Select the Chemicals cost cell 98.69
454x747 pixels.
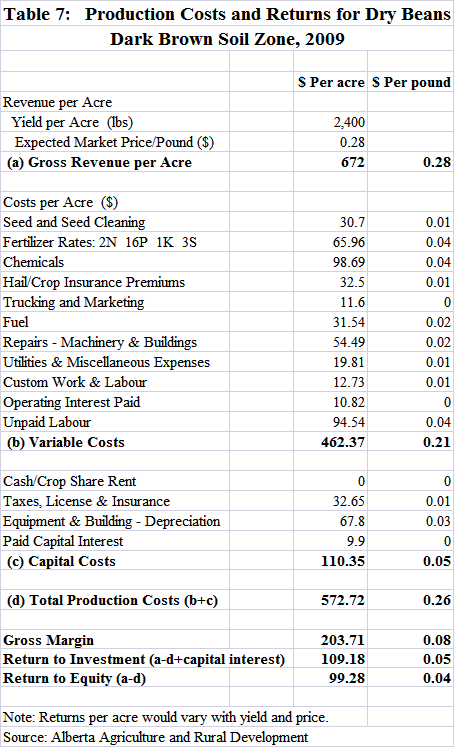349,262
